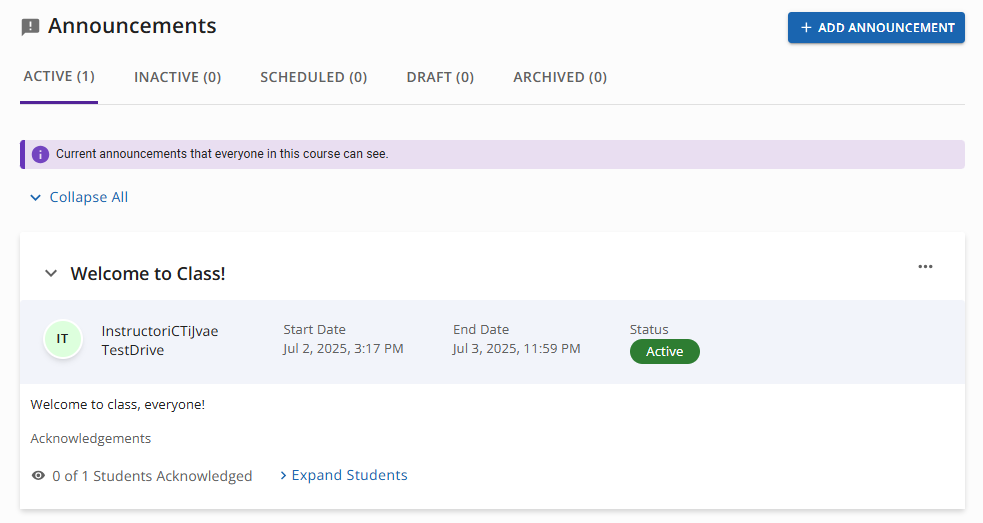The width and height of the screenshot is (983, 523).
Task: Open the Scheduled (0) tab
Action: tap(313, 77)
